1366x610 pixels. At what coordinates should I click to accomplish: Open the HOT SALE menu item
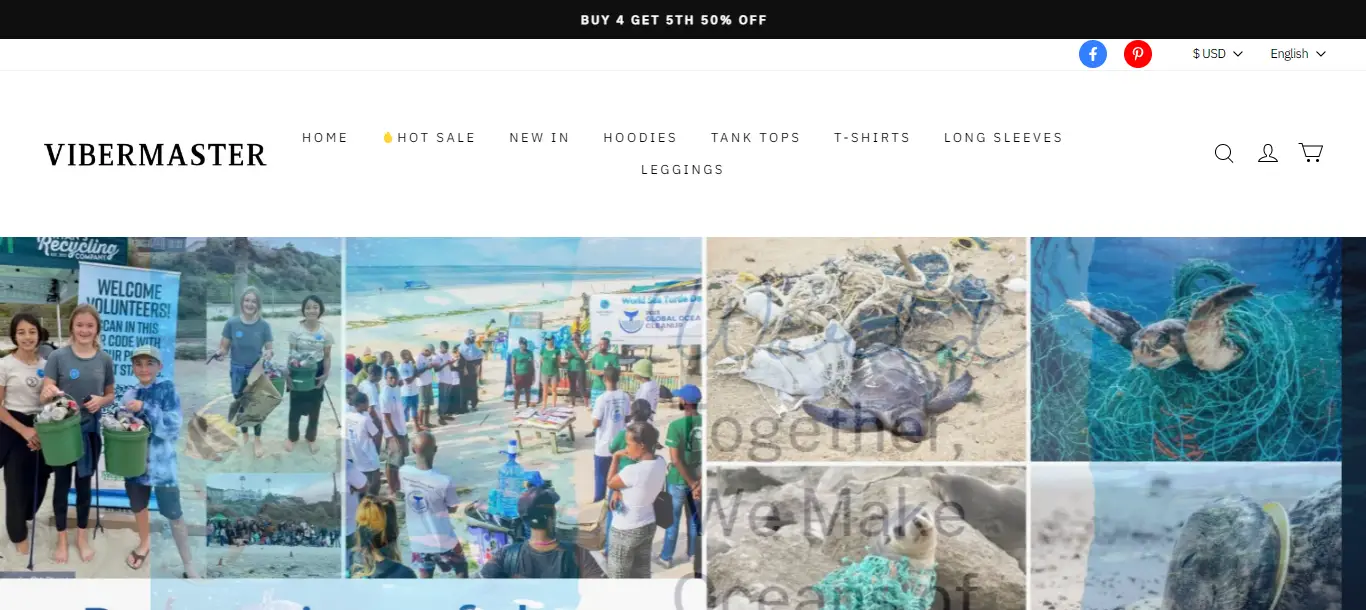(x=429, y=138)
